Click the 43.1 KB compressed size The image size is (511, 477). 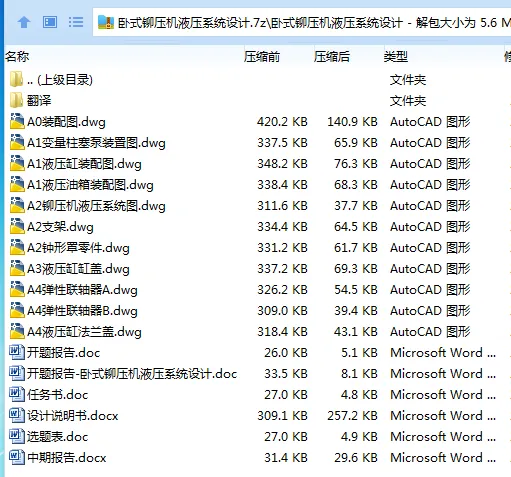point(356,332)
